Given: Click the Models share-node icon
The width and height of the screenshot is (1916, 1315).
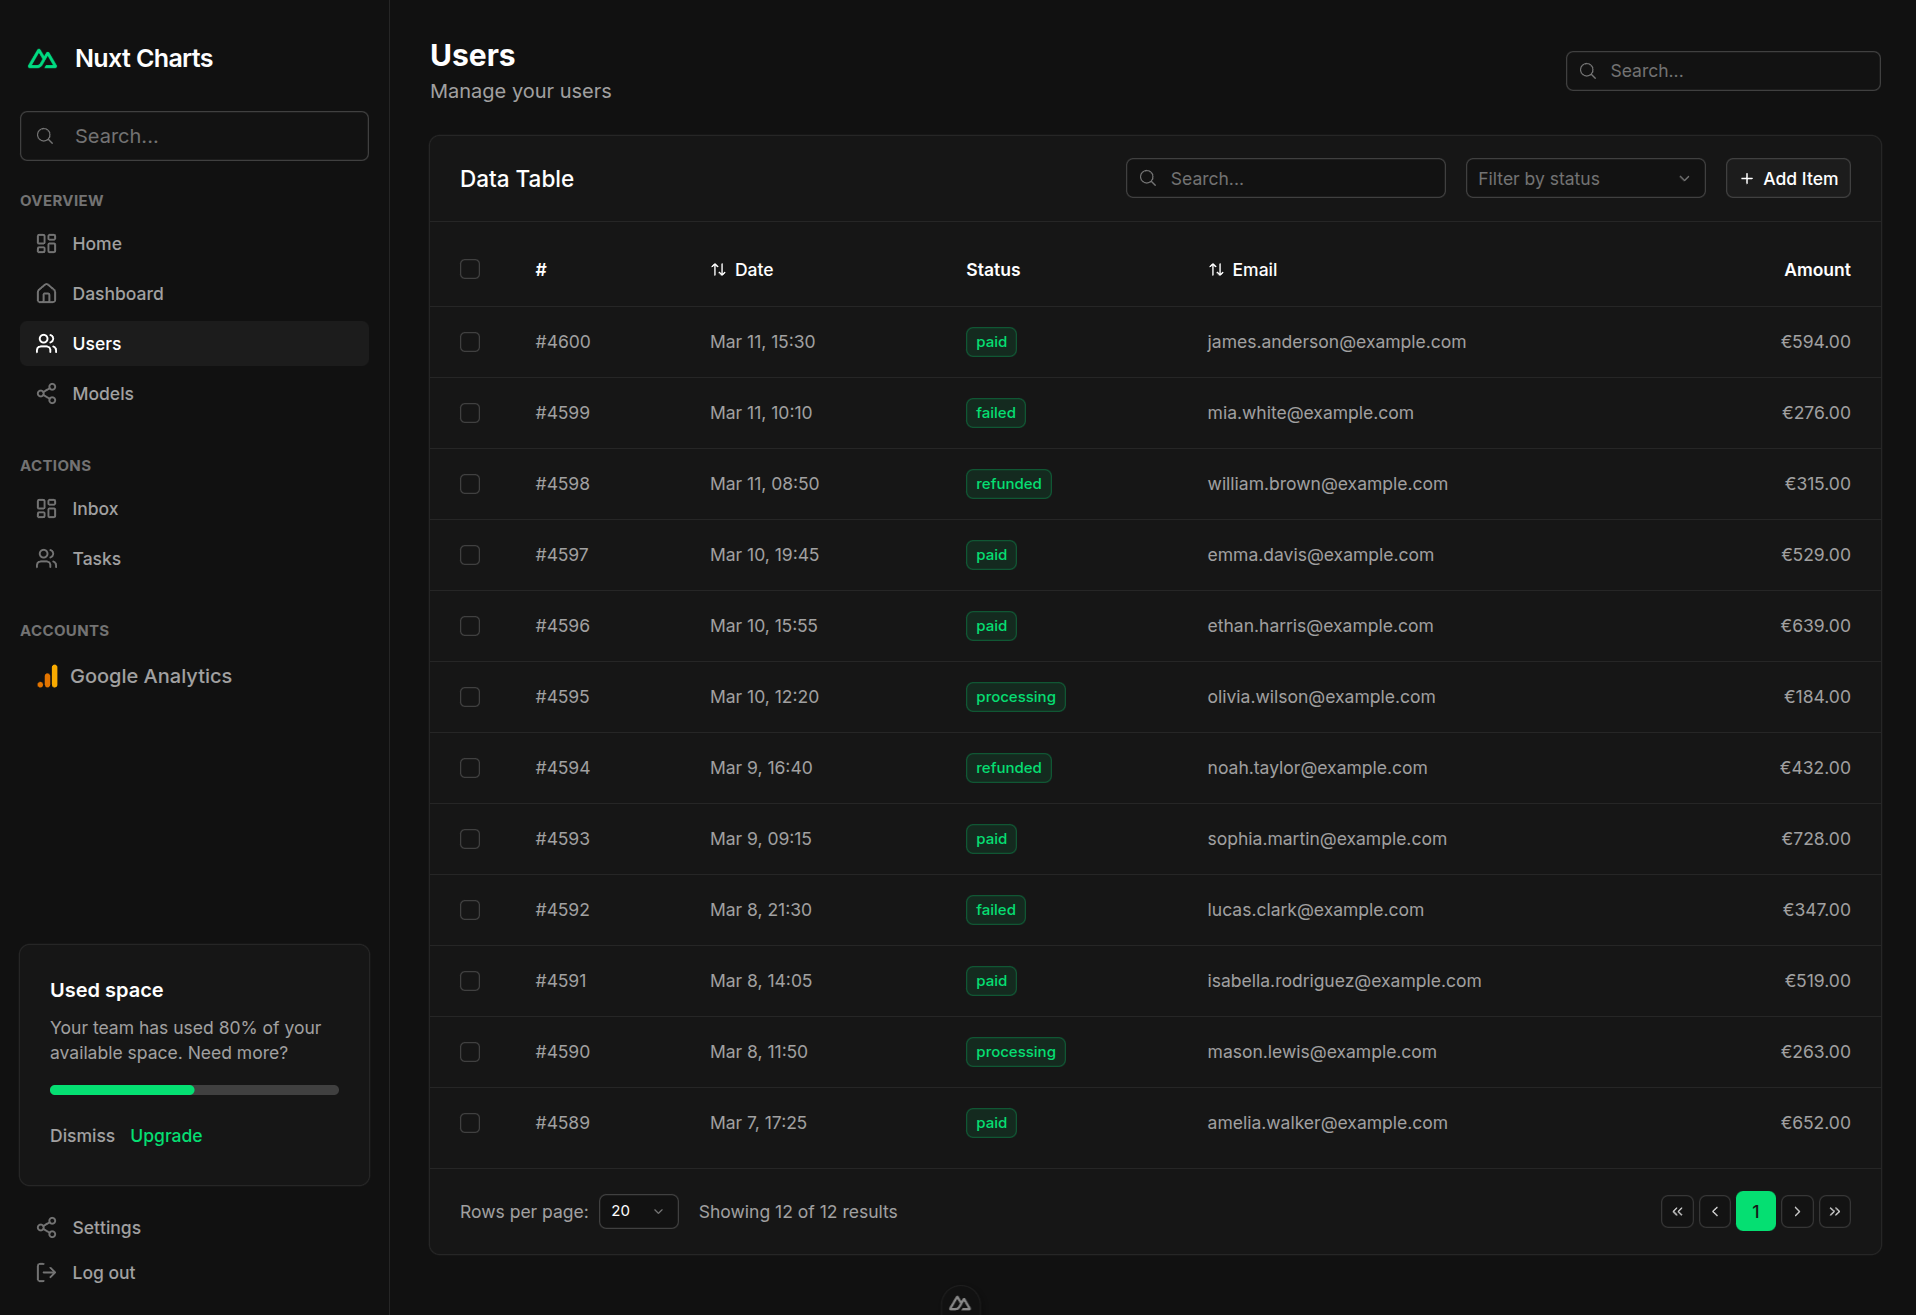Looking at the screenshot, I should click(x=46, y=393).
